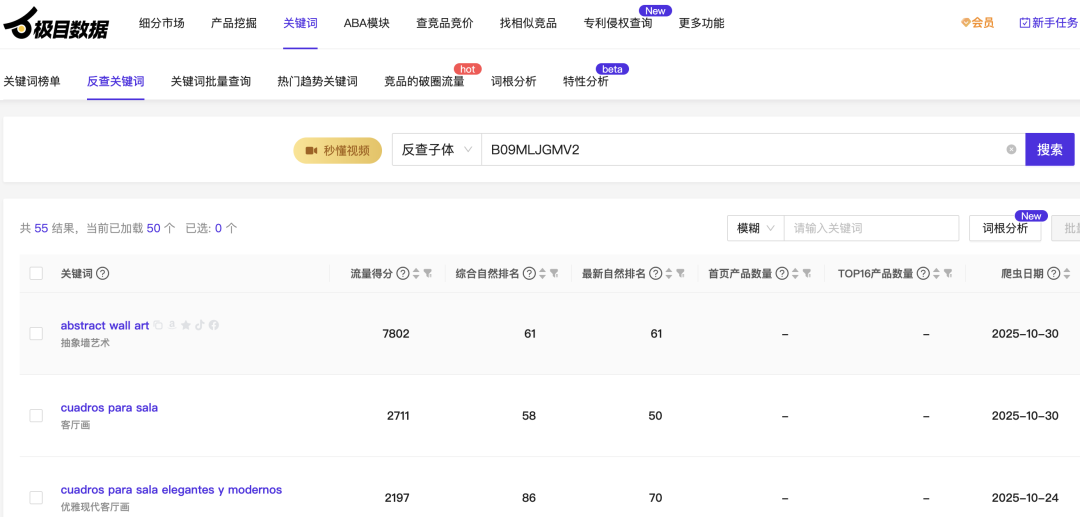Screen dimensions: 1080x517
Task: Open 关键词 in top navigation
Action: pyautogui.click(x=300, y=23)
